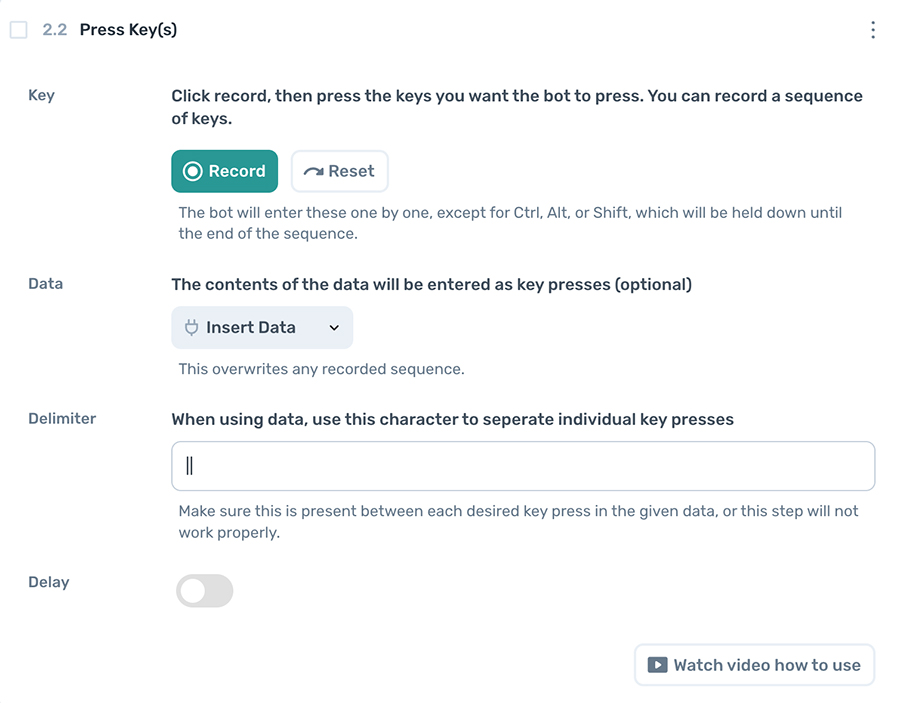Viewport: 900px width, 703px height.
Task: Click the Record button to start recording keys
Action: [x=224, y=170]
